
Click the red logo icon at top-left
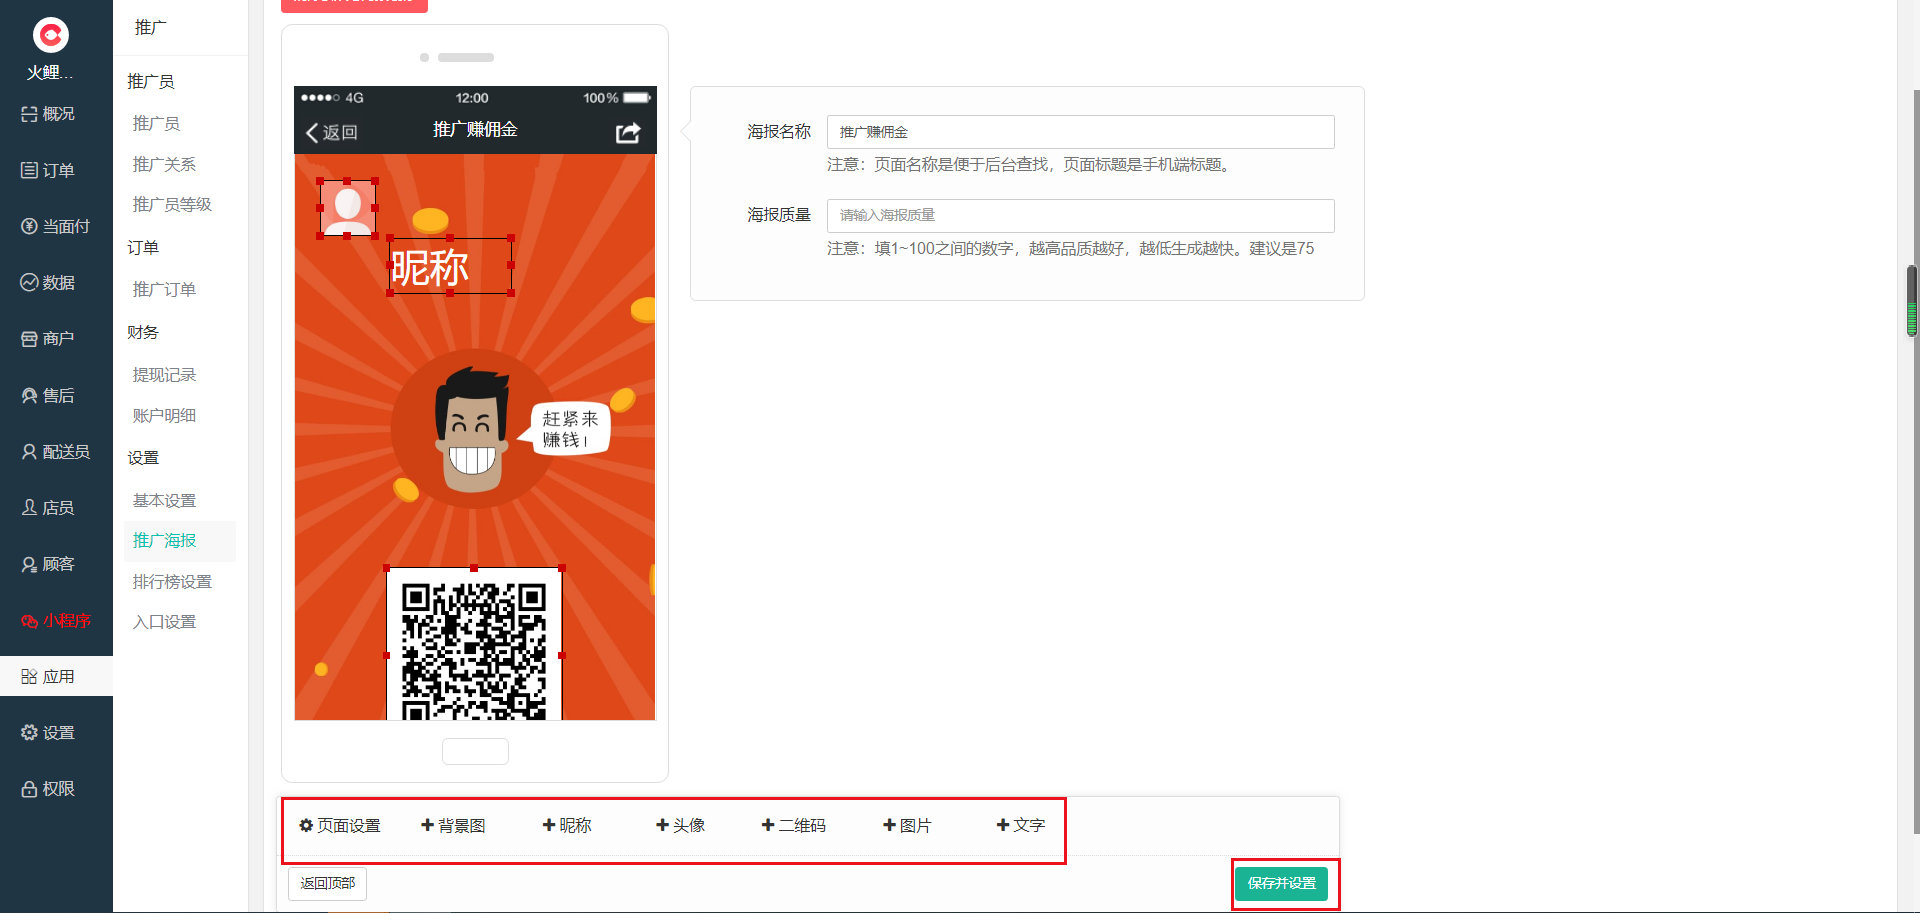point(51,35)
